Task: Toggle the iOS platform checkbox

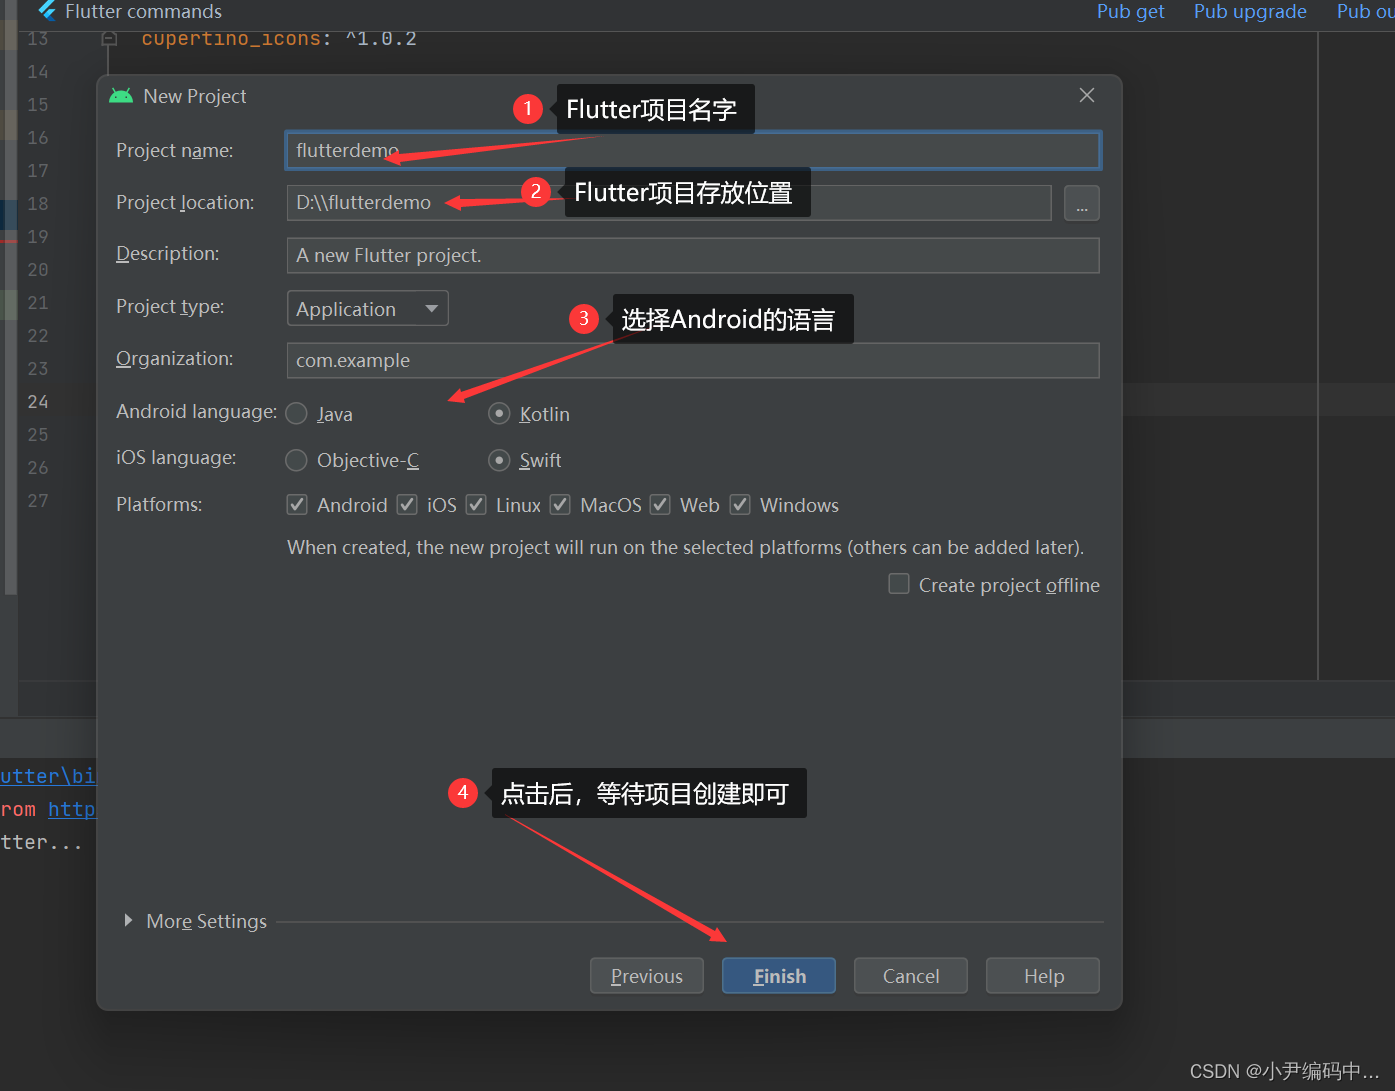Action: pos(407,505)
